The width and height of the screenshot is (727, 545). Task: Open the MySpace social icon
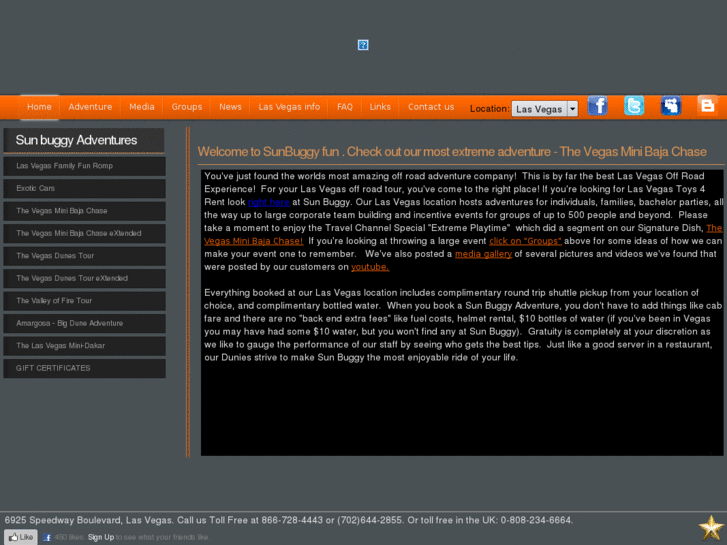tap(670, 106)
